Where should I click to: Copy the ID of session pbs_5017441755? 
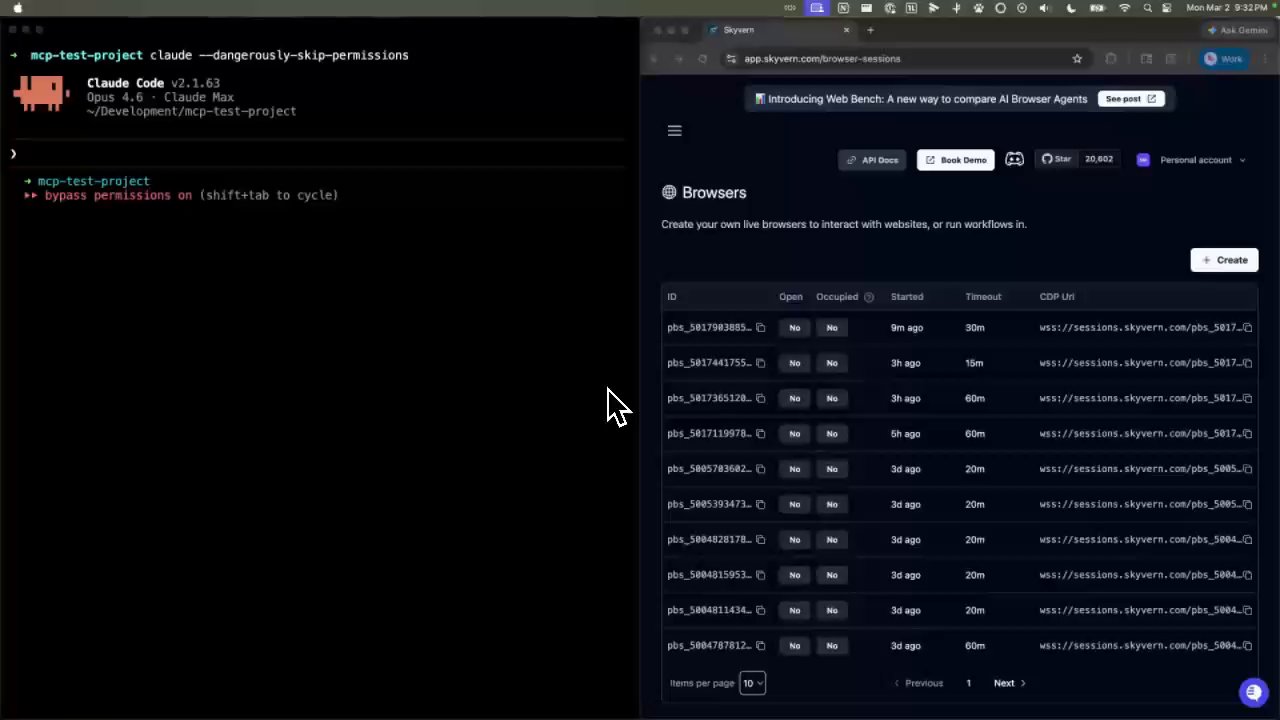pyautogui.click(x=760, y=363)
